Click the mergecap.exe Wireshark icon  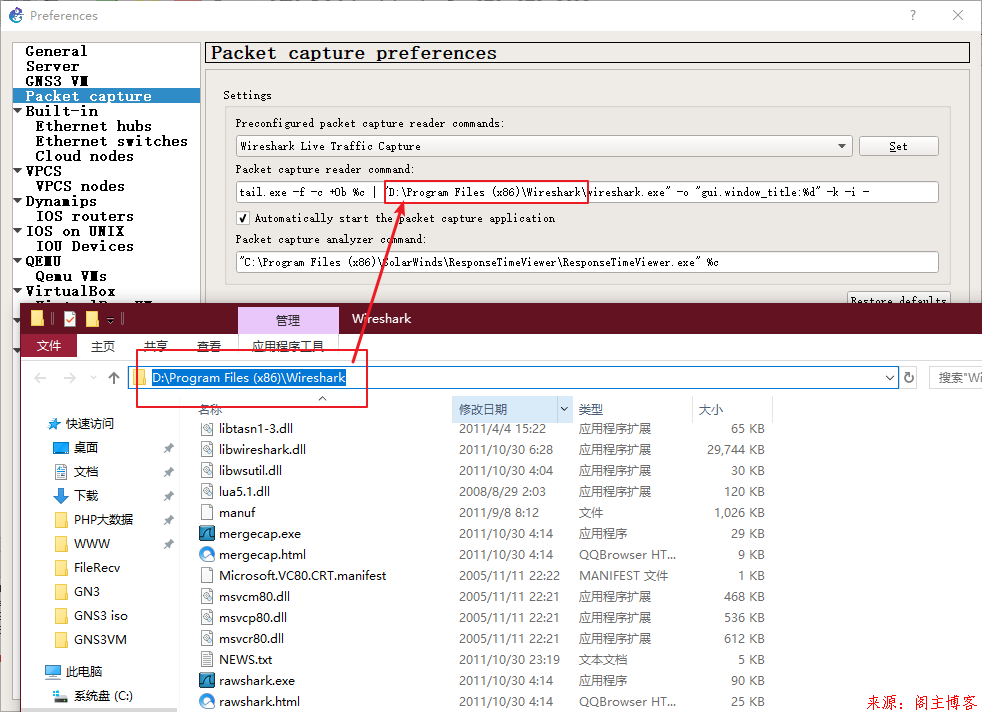(x=207, y=534)
